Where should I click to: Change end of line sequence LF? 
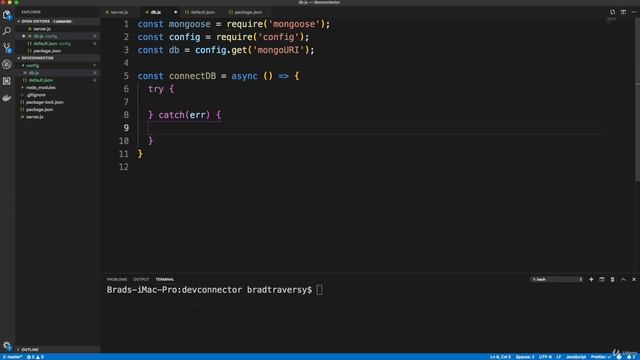coord(558,357)
